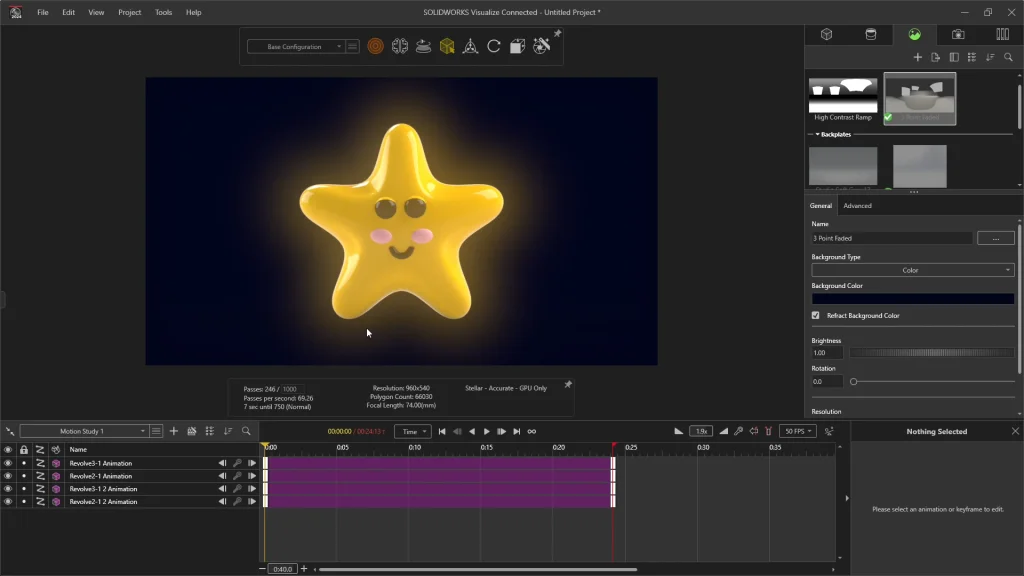Hide the Revolve3-1 Animation track eye icon
Screen dimensions: 1024x576
pyautogui.click(x=8, y=463)
